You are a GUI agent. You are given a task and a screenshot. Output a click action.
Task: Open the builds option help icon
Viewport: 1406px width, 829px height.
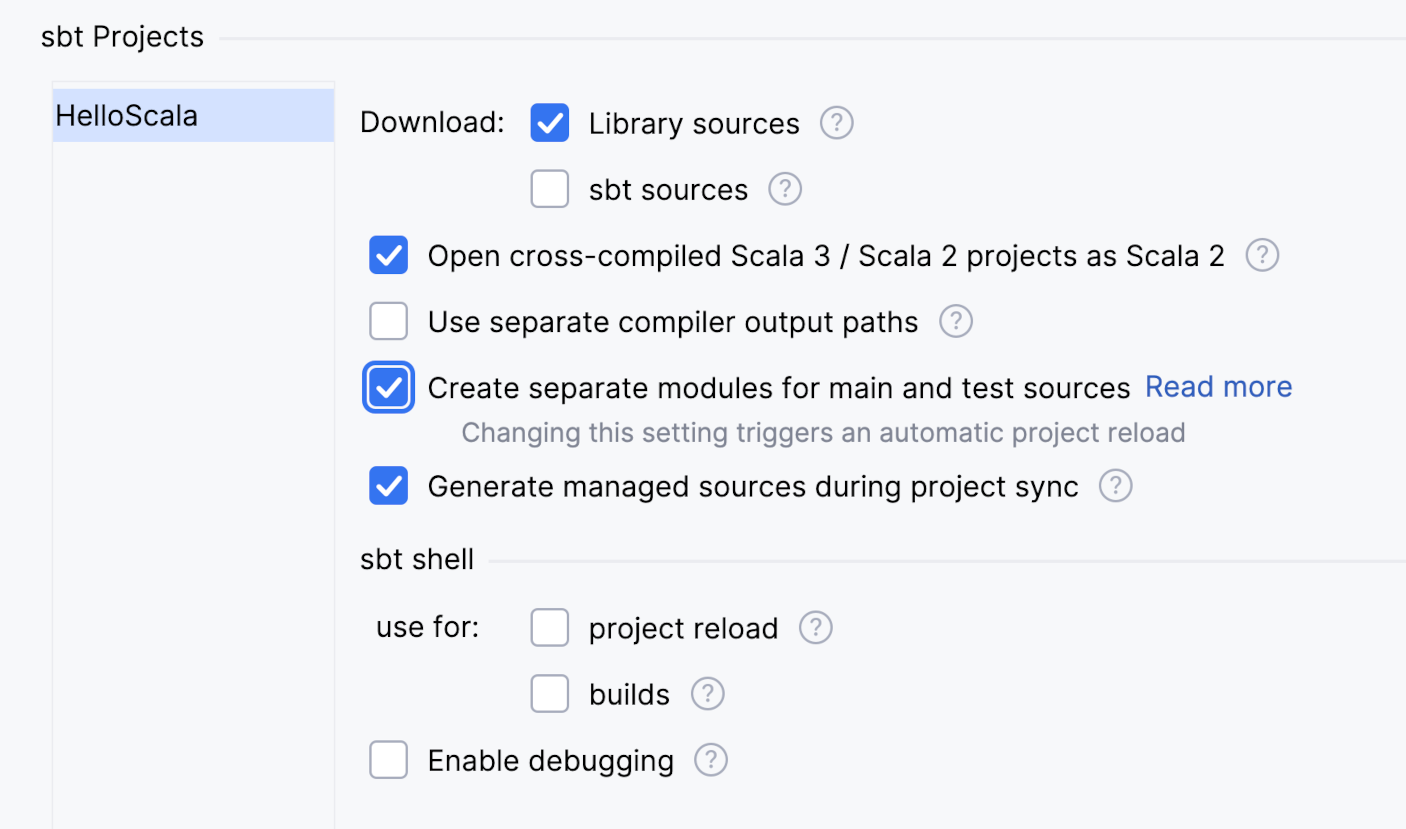(x=707, y=693)
